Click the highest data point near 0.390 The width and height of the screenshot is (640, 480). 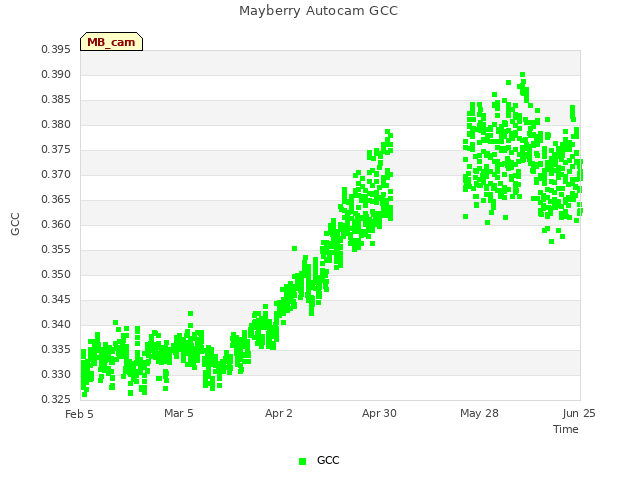(522, 75)
